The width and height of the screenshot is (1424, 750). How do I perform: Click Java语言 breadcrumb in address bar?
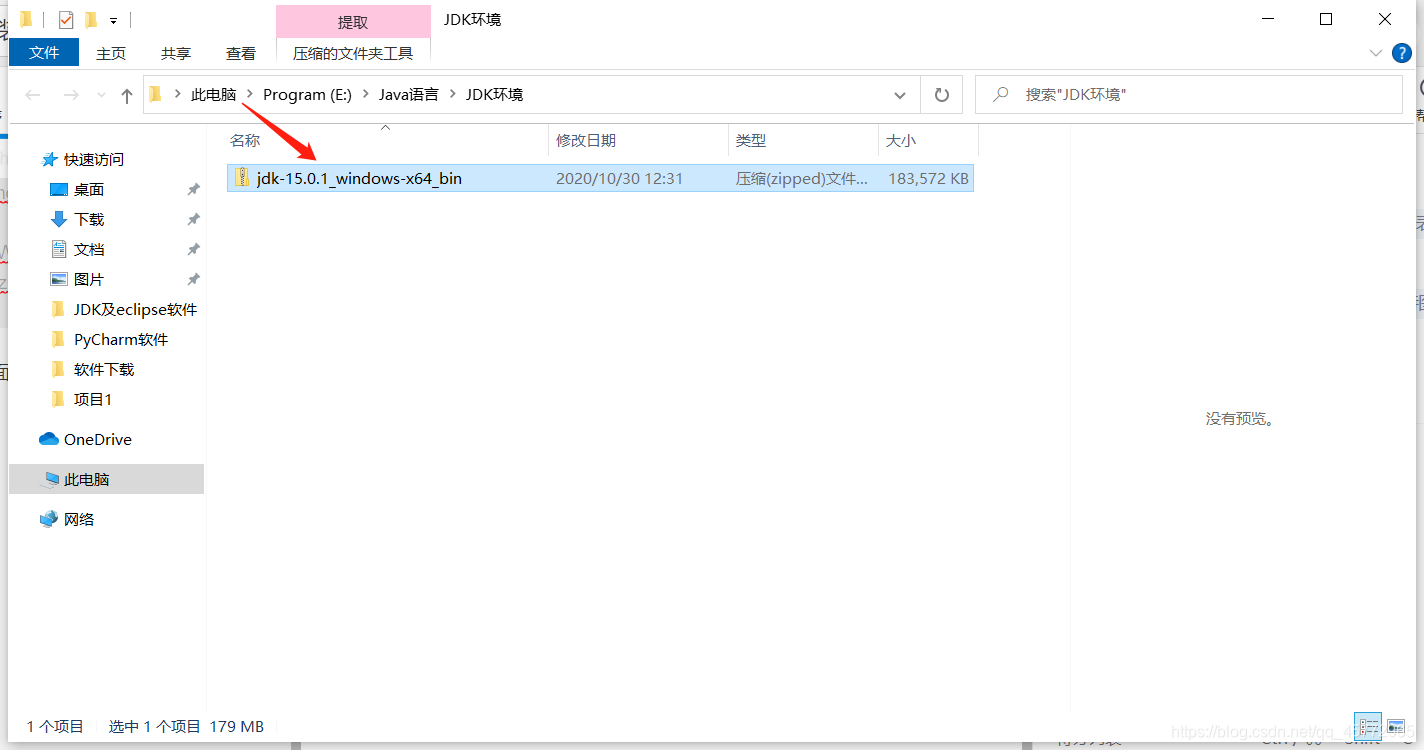point(408,95)
